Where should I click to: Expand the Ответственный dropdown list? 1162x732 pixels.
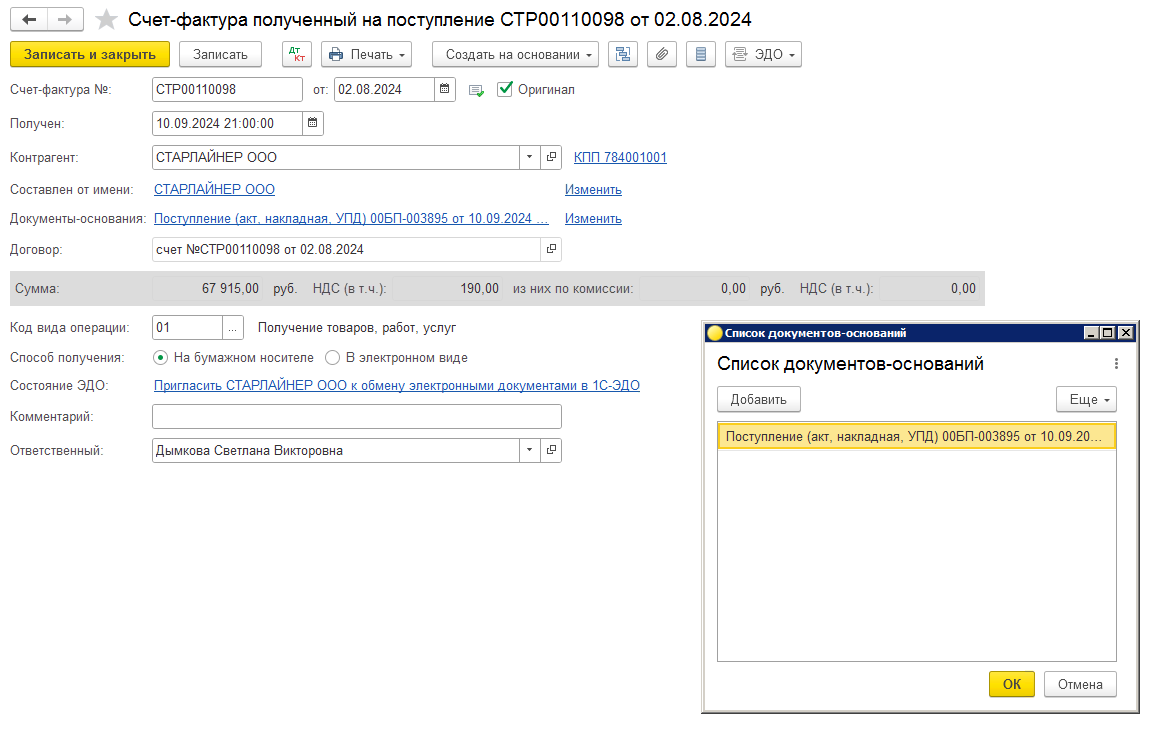529,450
